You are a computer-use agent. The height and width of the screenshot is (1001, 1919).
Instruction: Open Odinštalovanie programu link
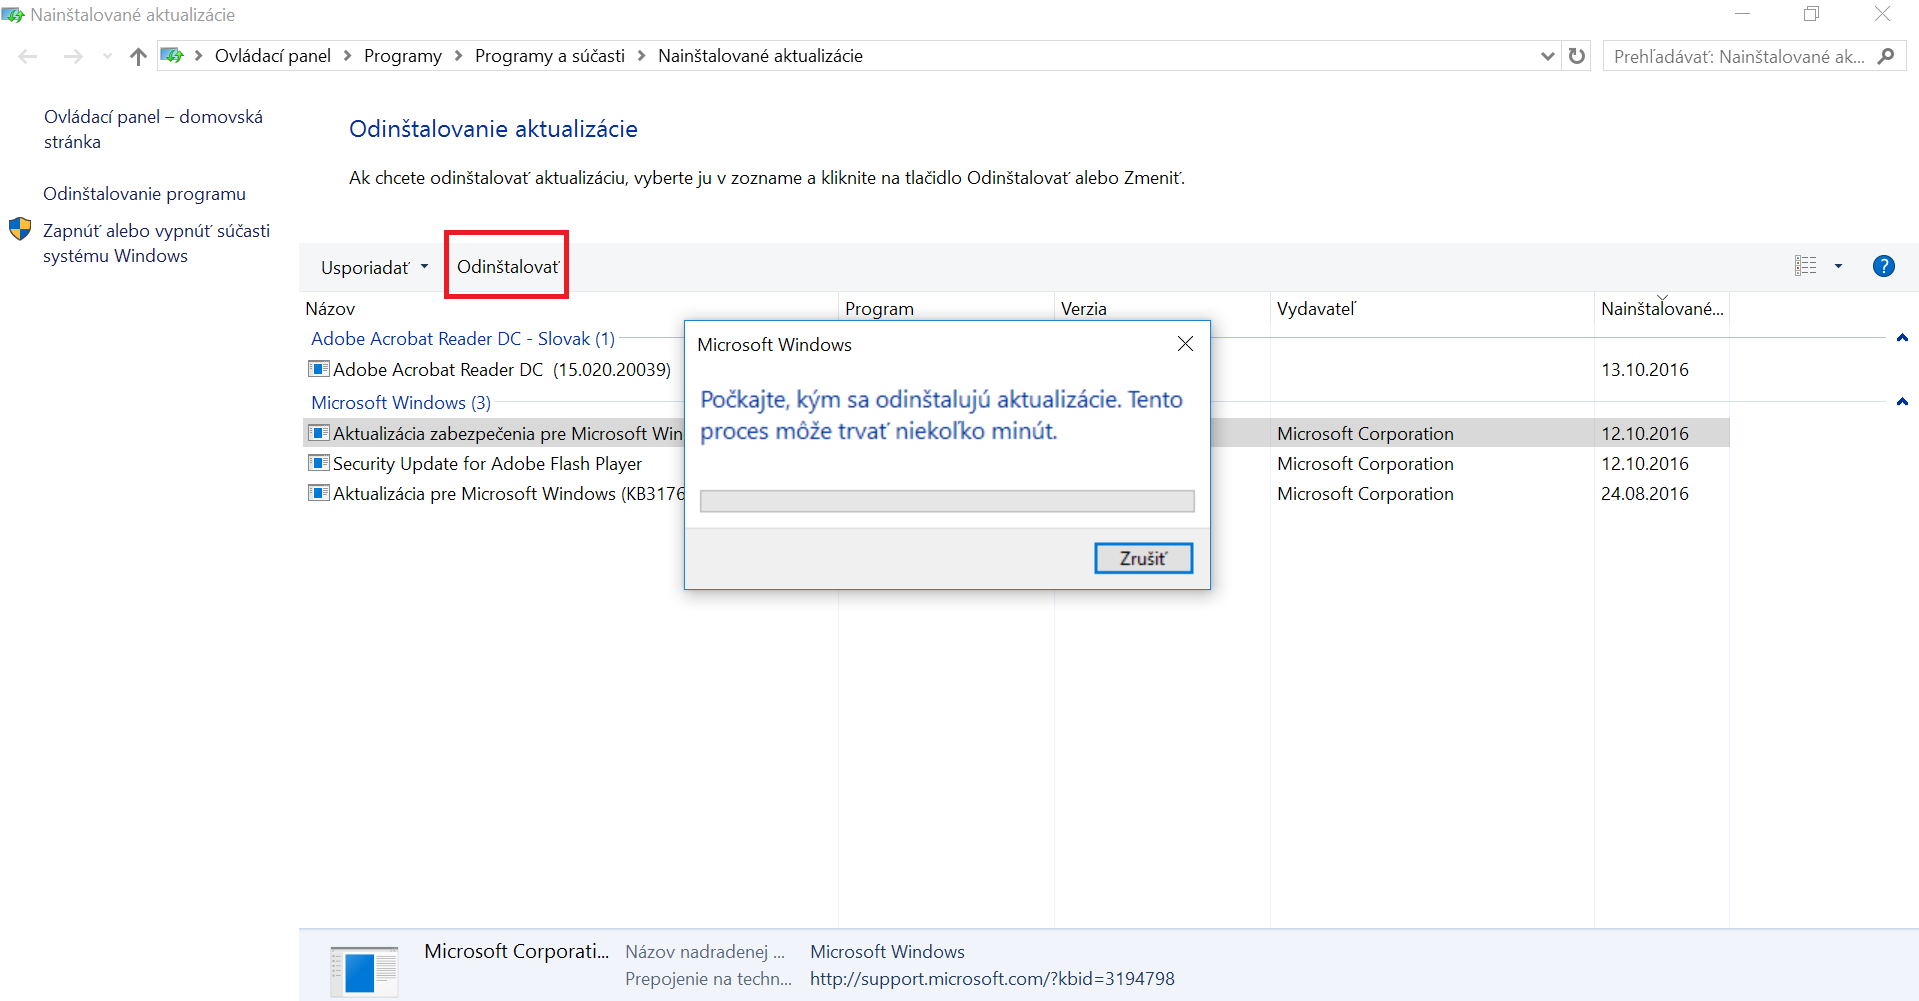point(144,194)
